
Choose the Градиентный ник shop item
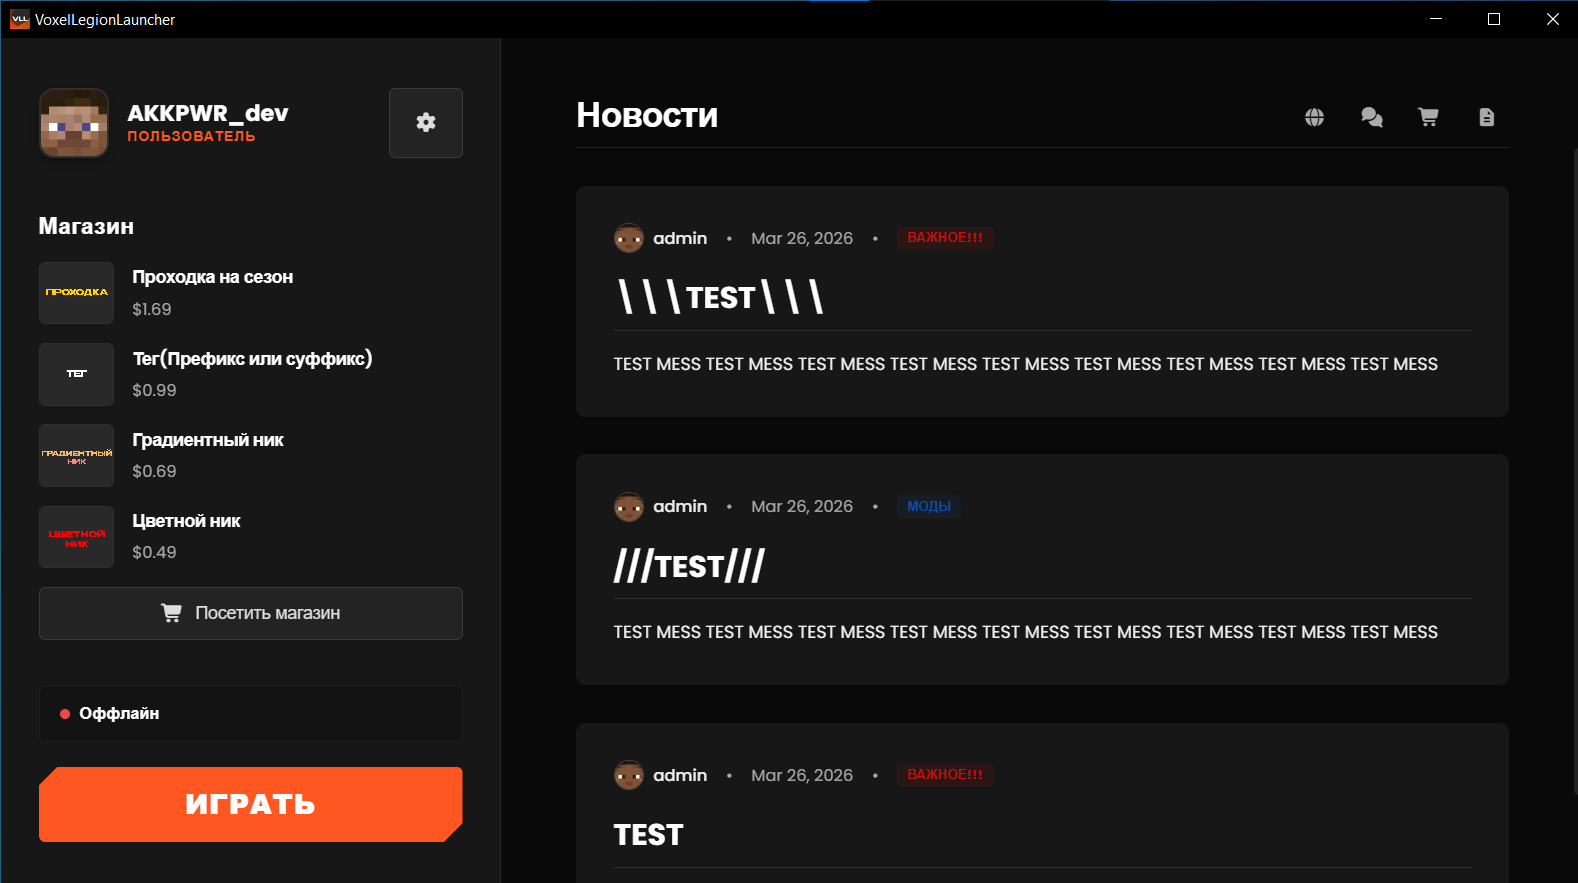click(x=208, y=440)
